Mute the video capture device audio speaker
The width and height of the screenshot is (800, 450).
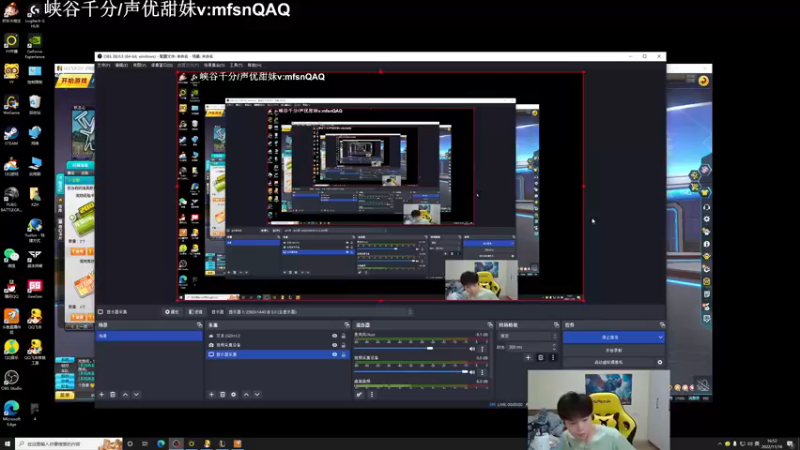pyautogui.click(x=472, y=372)
